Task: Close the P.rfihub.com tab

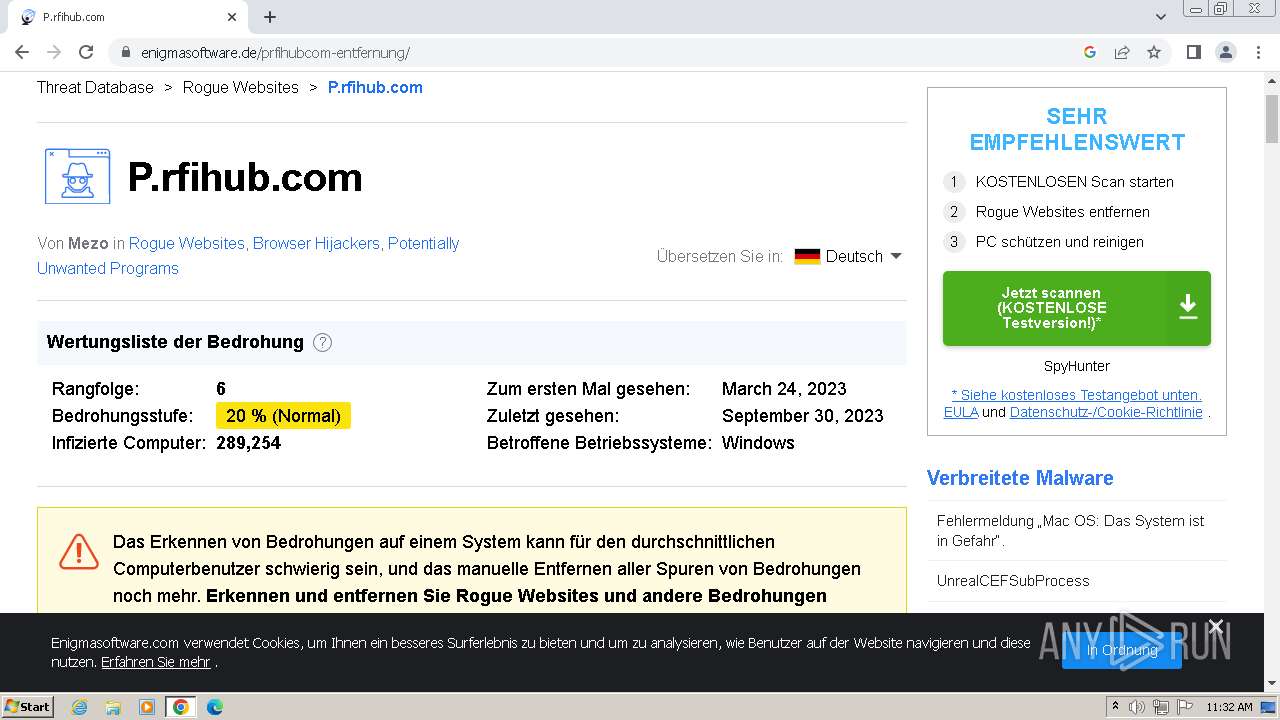Action: [232, 17]
